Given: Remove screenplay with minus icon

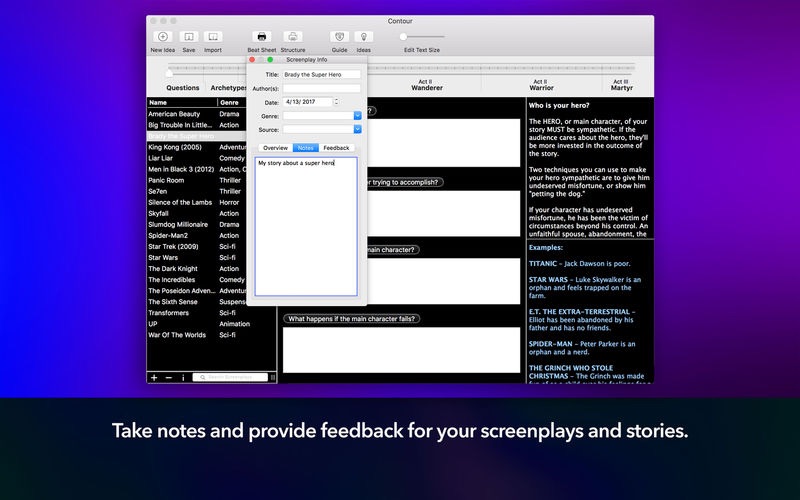Looking at the screenshot, I should point(169,378).
